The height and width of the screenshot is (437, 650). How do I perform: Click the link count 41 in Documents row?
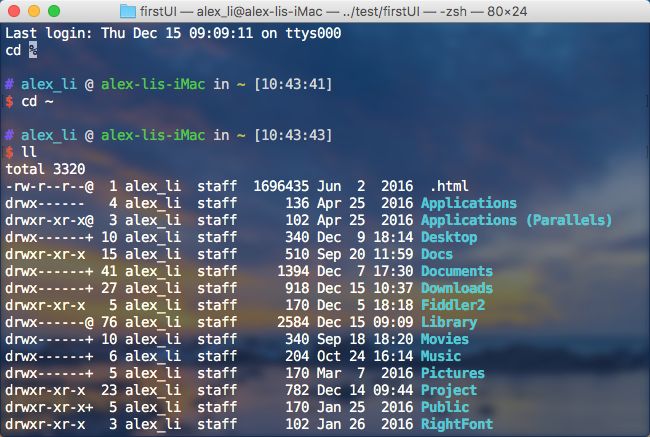[109, 271]
